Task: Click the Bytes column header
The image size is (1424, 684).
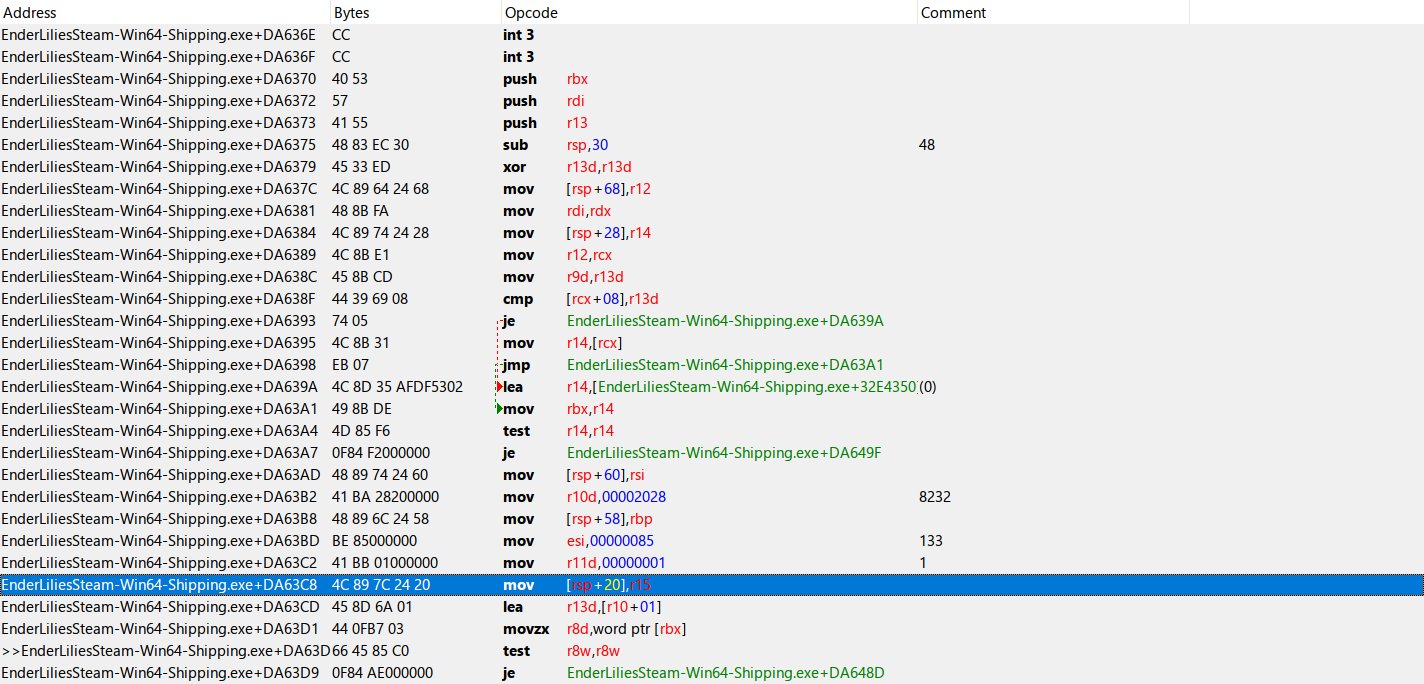Action: pos(351,13)
